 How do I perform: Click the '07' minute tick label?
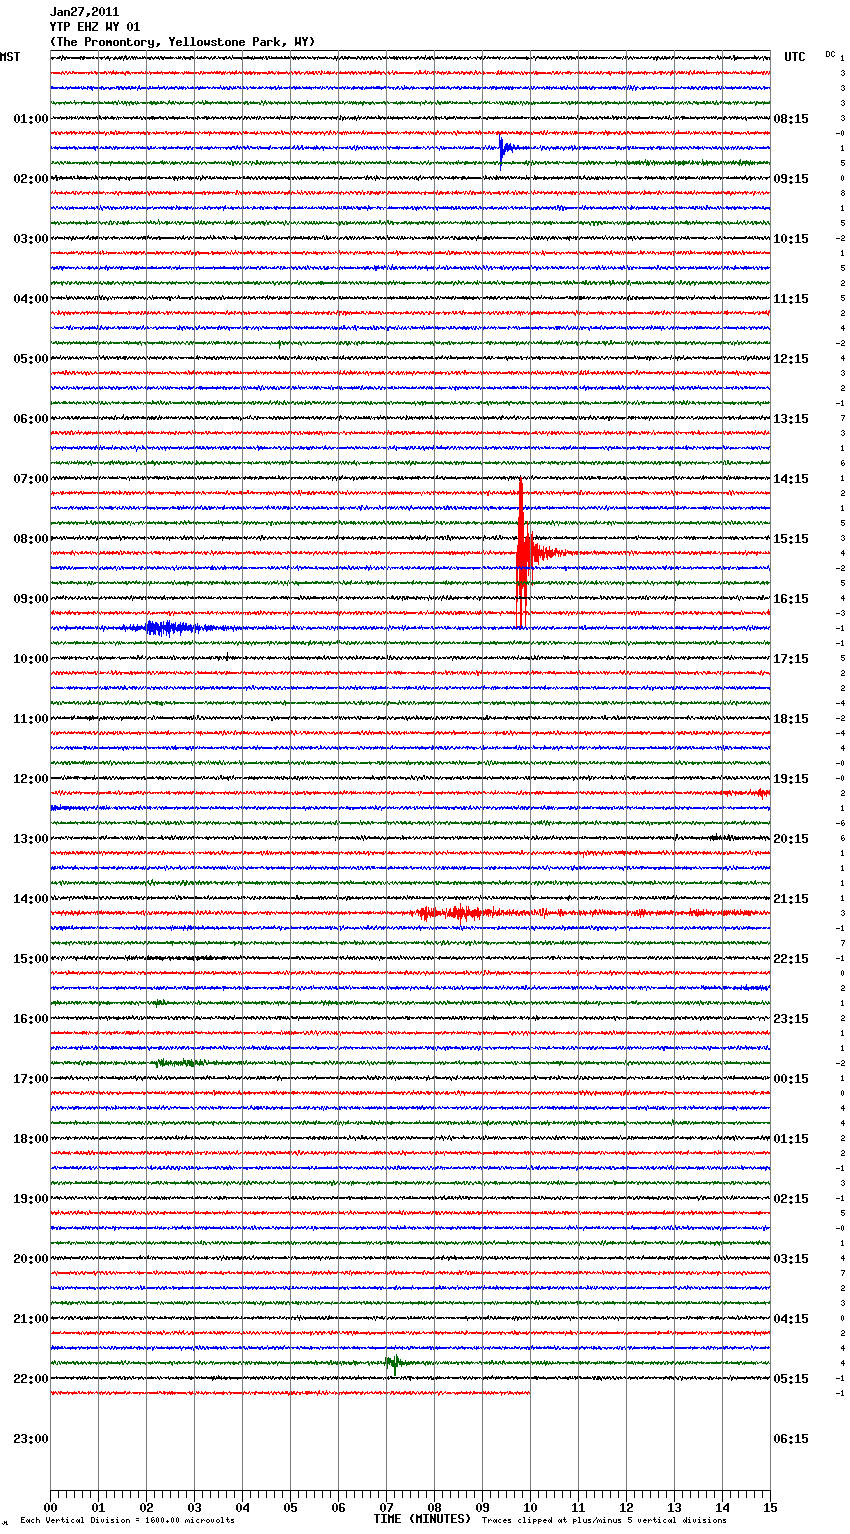[386, 1507]
